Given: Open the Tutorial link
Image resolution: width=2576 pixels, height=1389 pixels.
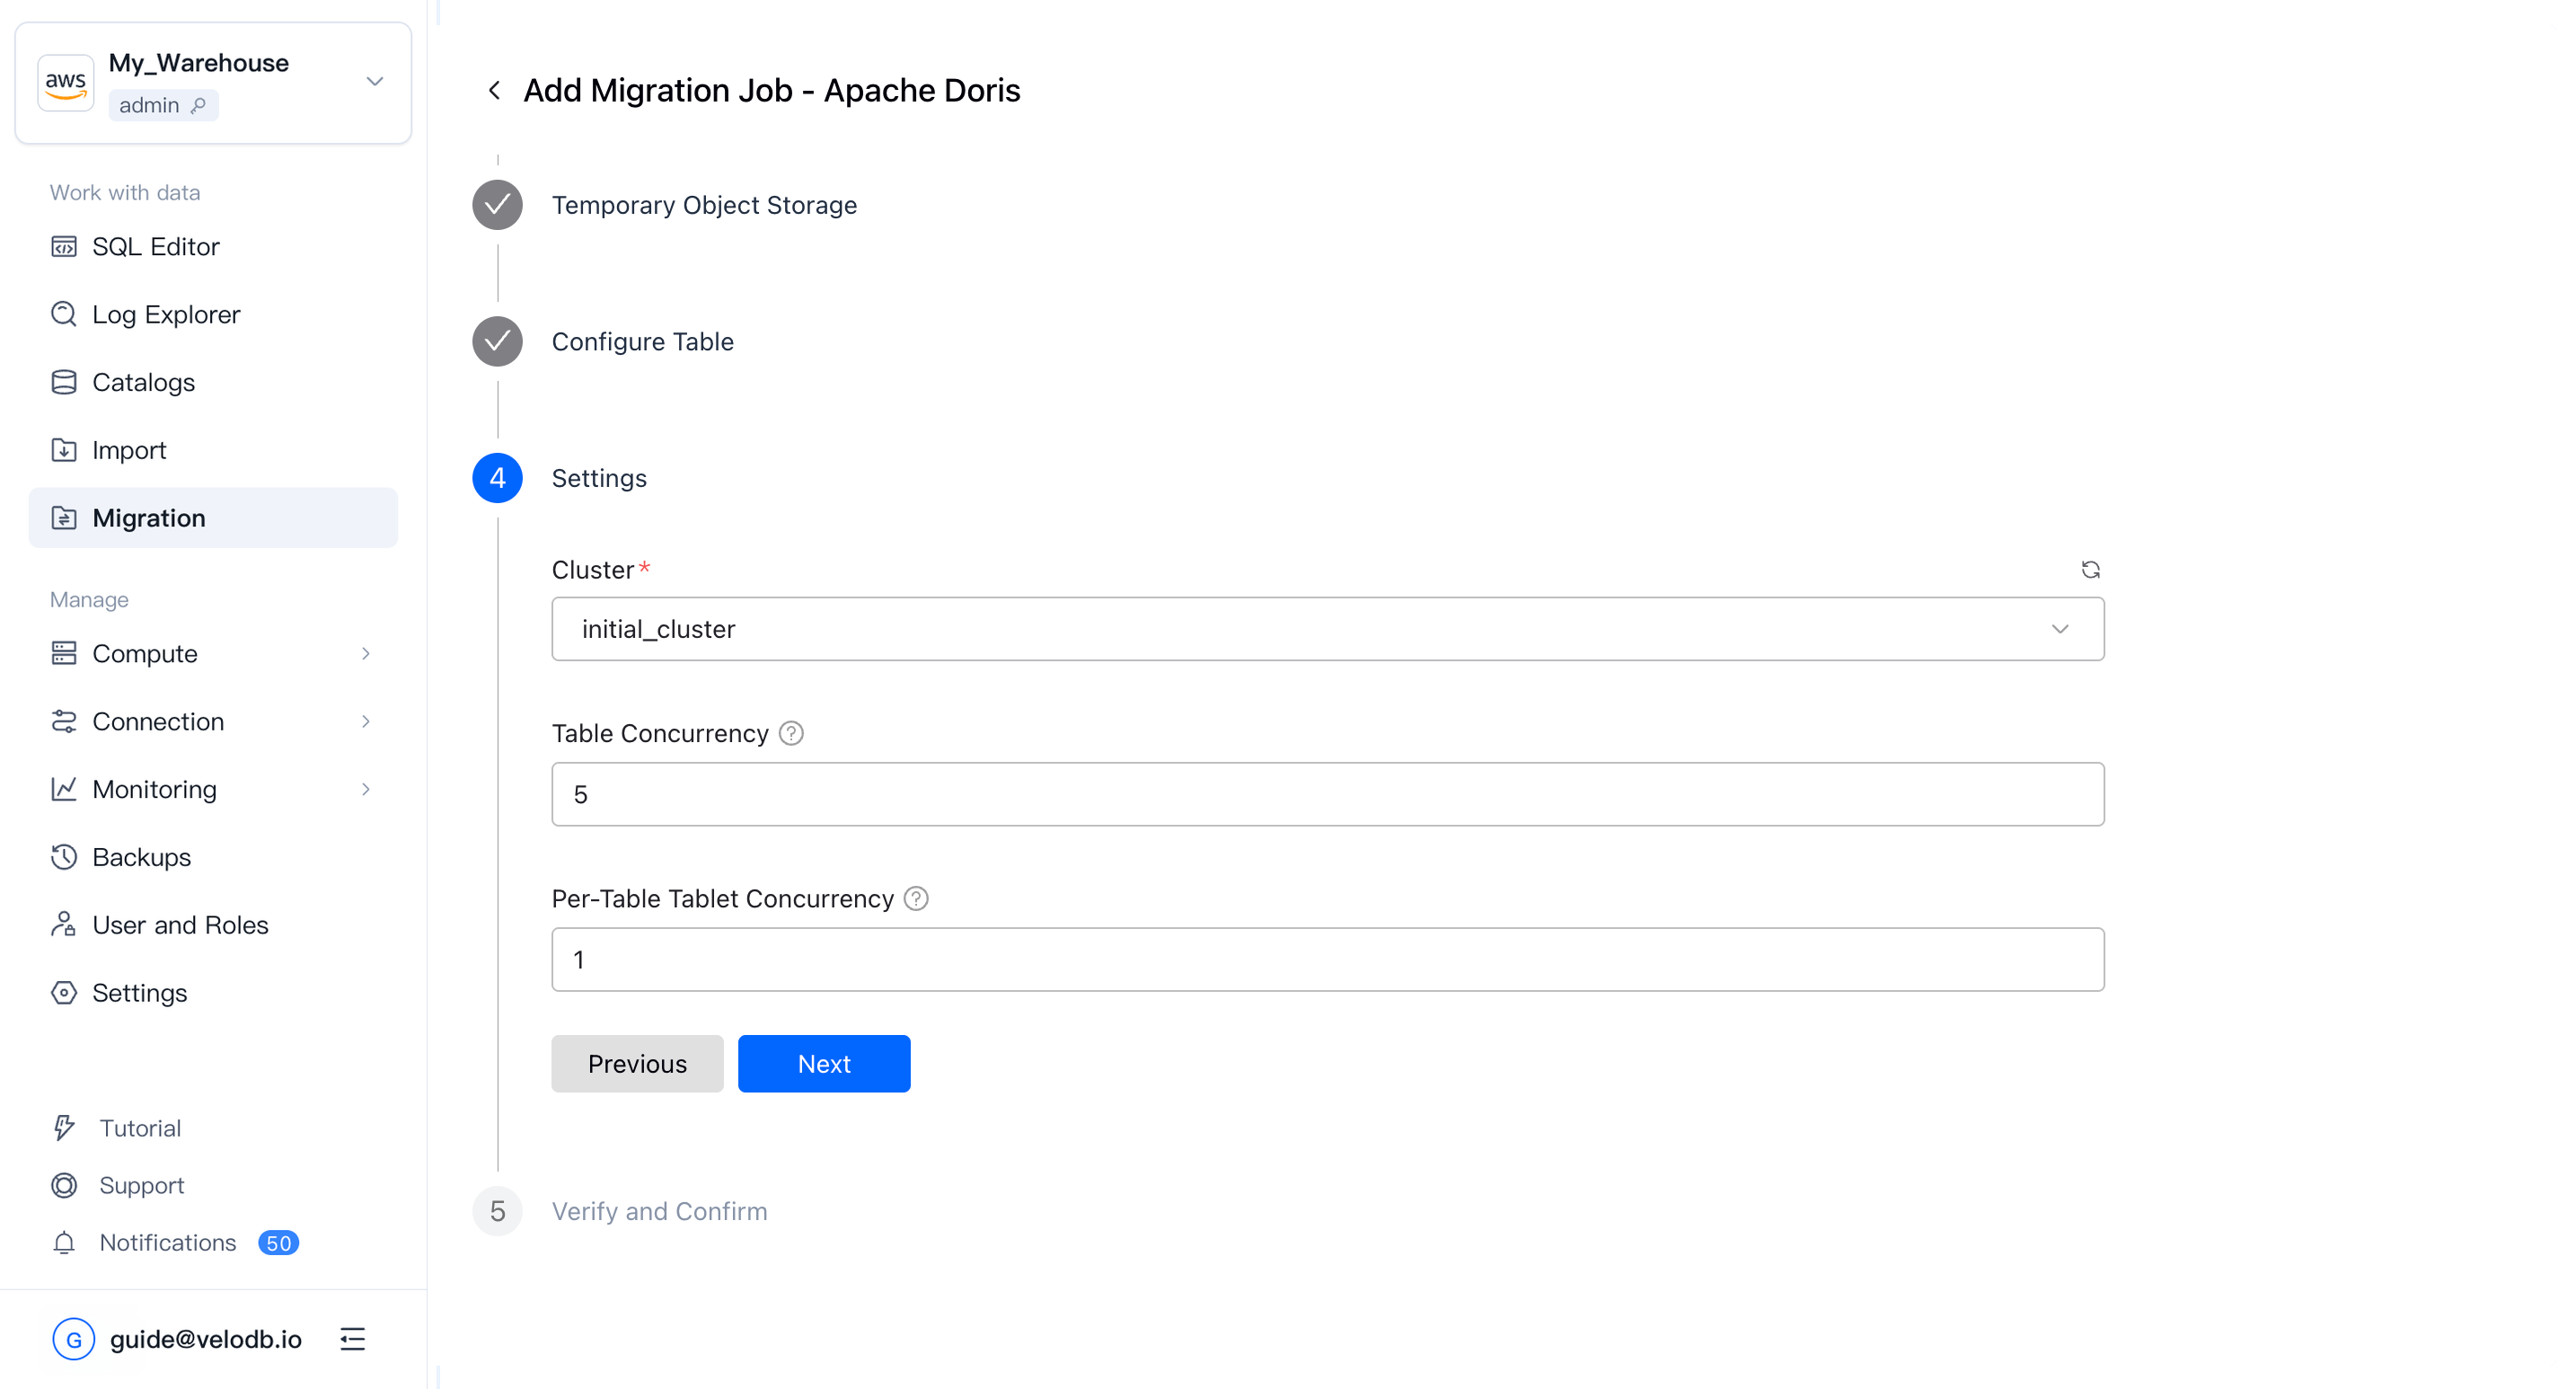Looking at the screenshot, I should (x=140, y=1129).
